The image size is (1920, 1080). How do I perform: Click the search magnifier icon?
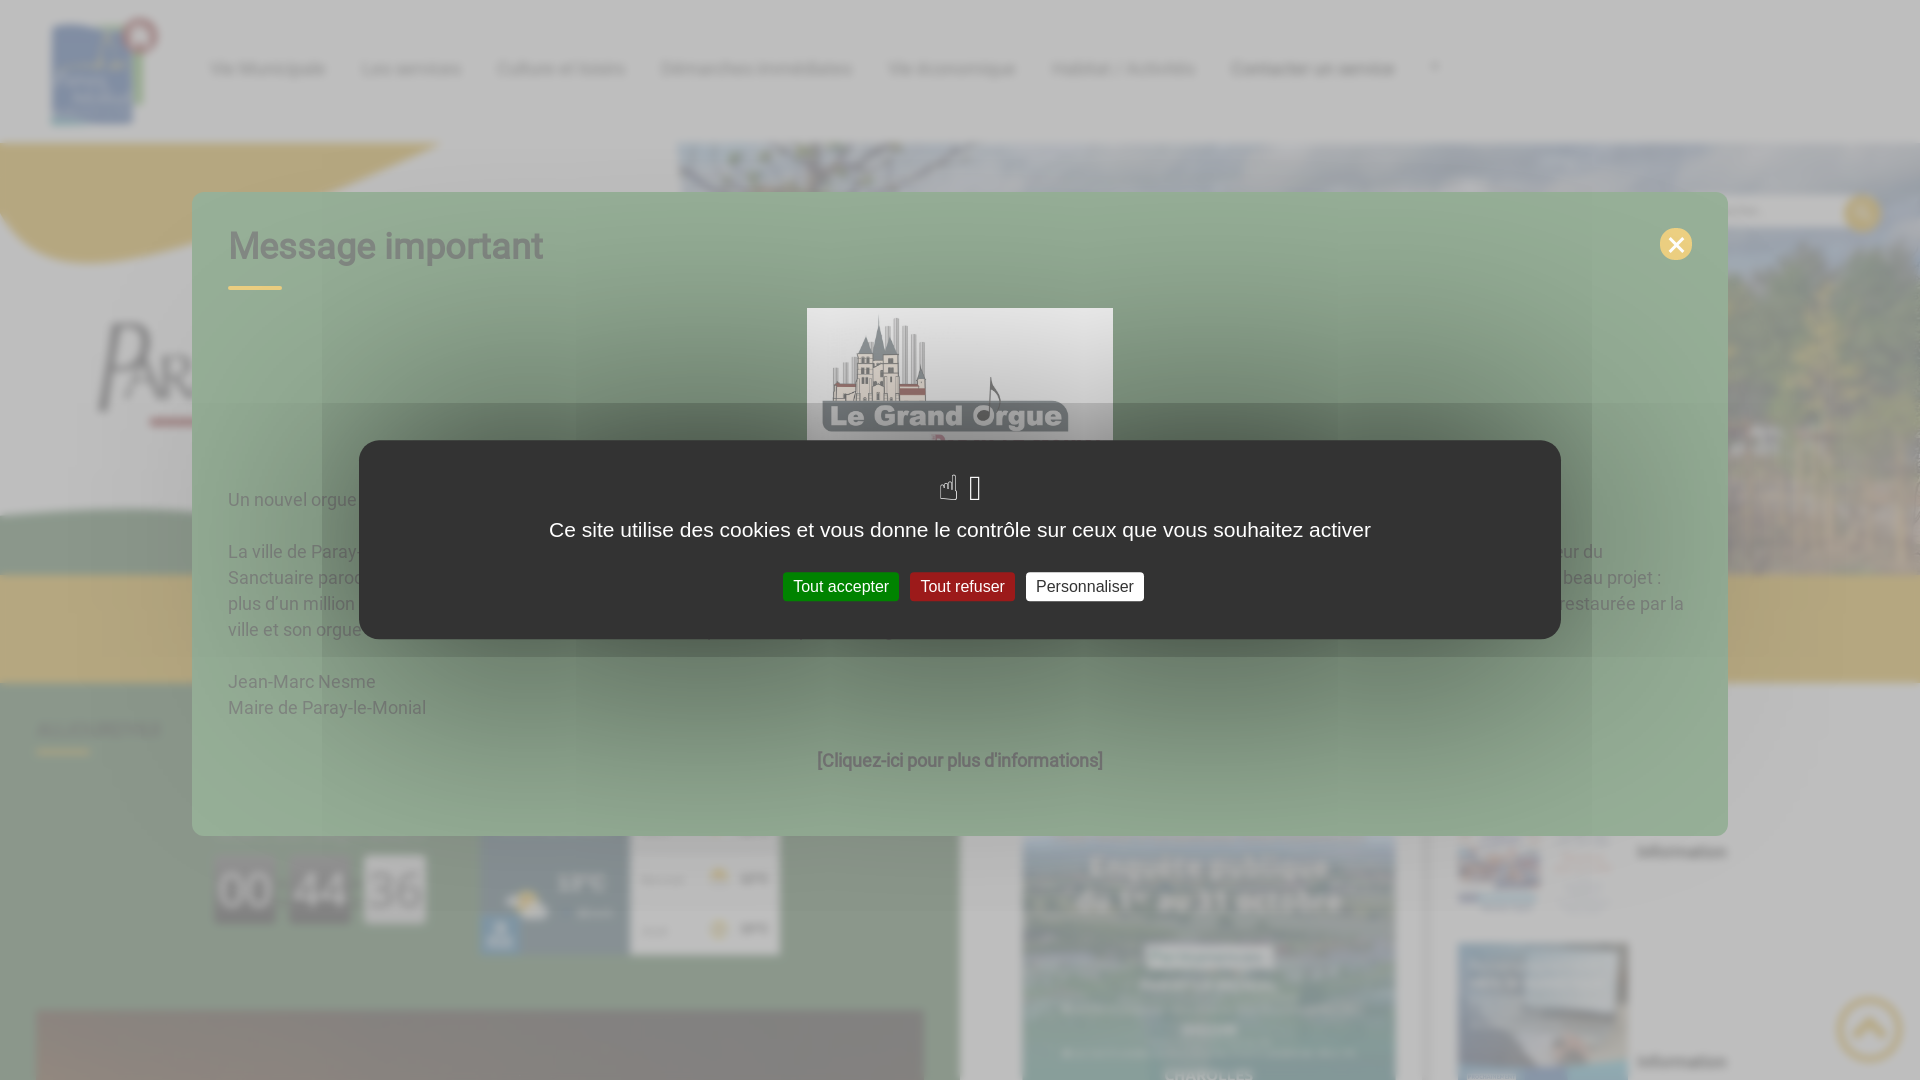(x=1861, y=213)
